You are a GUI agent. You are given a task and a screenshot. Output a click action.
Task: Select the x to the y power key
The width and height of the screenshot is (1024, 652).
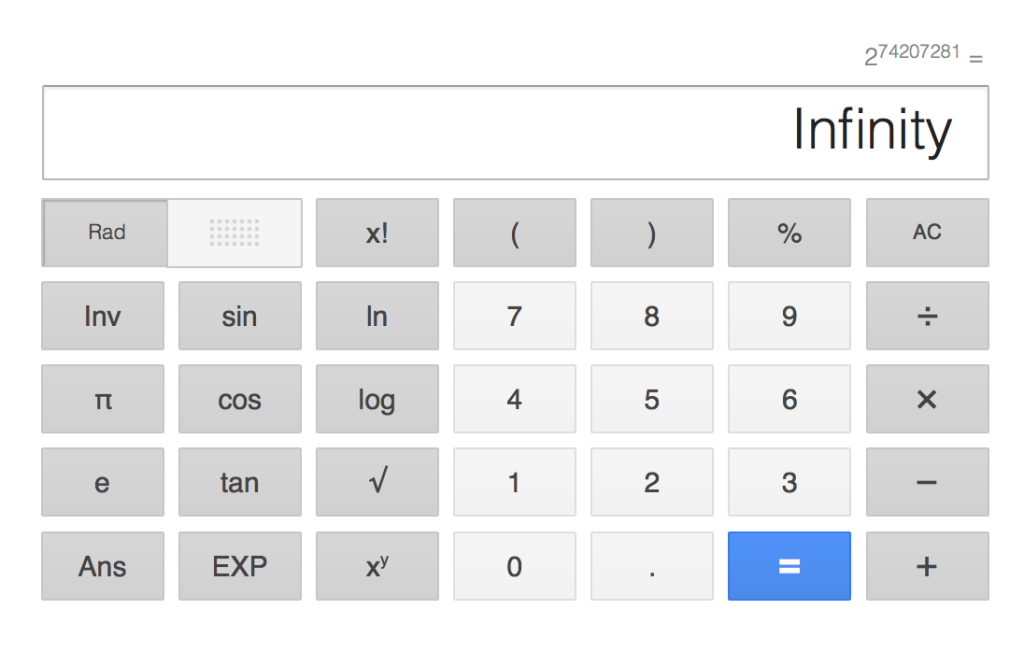tap(377, 566)
